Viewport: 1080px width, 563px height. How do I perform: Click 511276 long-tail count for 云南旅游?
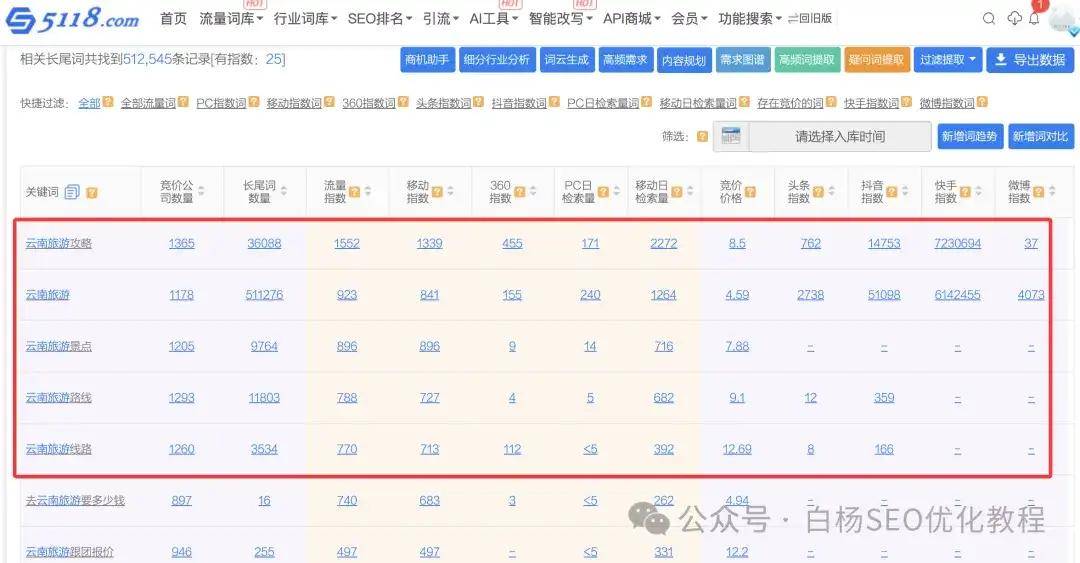click(264, 295)
